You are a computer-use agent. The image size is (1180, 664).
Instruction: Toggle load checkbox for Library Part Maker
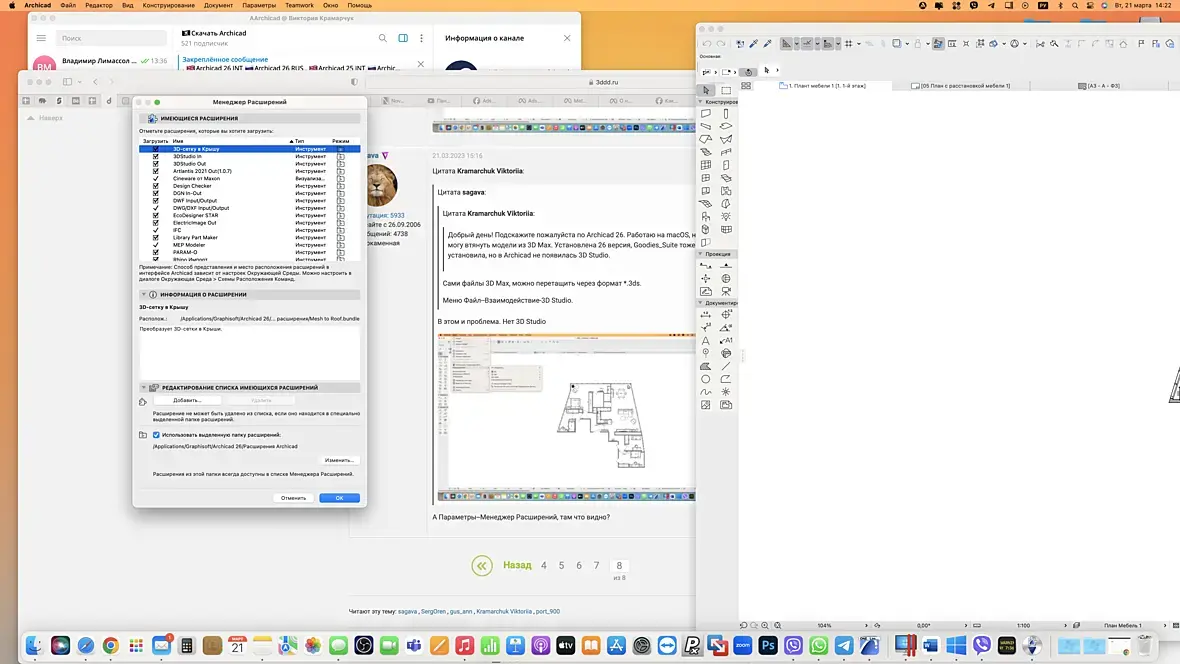156,237
